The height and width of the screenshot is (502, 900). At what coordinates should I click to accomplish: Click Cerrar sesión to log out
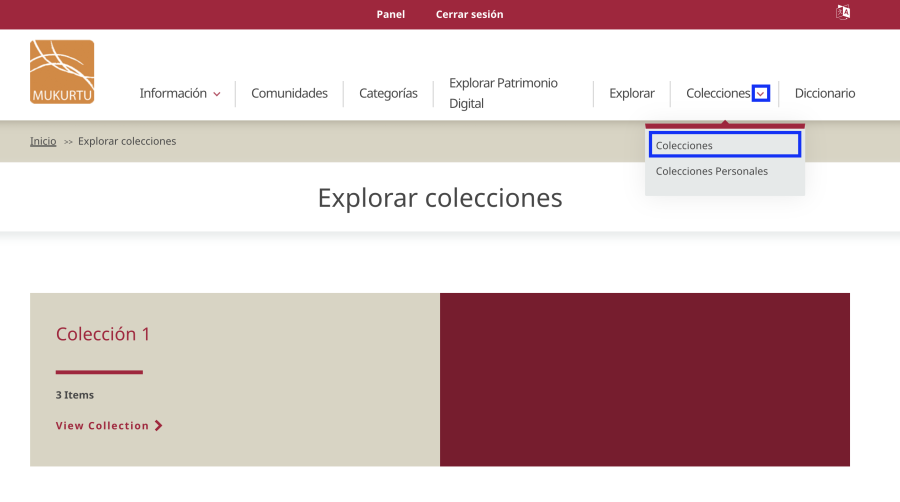click(x=469, y=14)
